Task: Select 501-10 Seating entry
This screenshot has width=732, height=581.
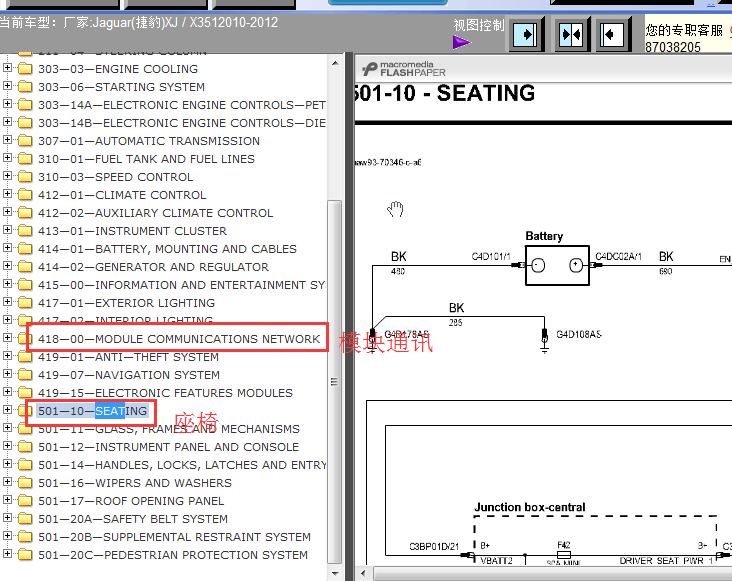Action: 92,411
